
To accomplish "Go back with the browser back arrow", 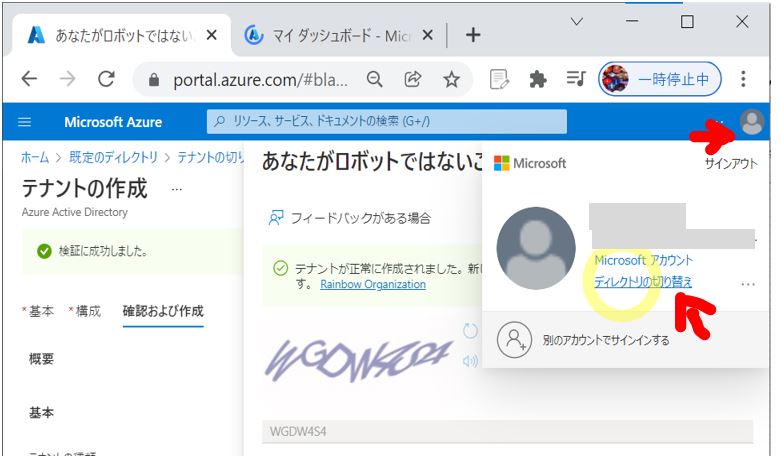I will 29,78.
